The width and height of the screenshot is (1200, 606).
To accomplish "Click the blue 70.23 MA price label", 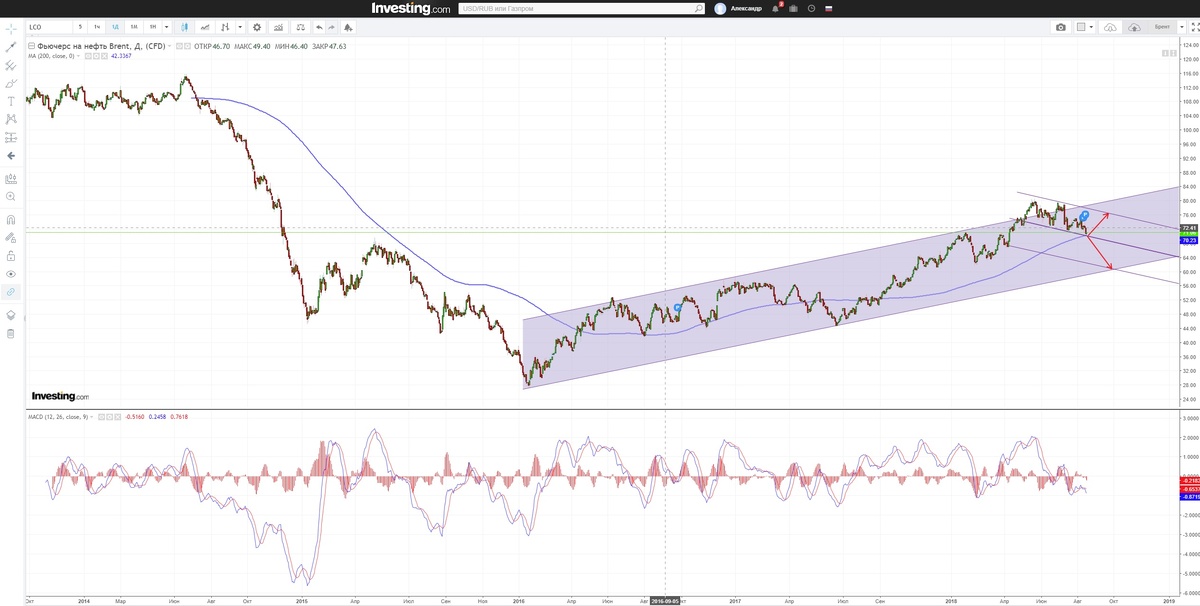I will click(1189, 240).
